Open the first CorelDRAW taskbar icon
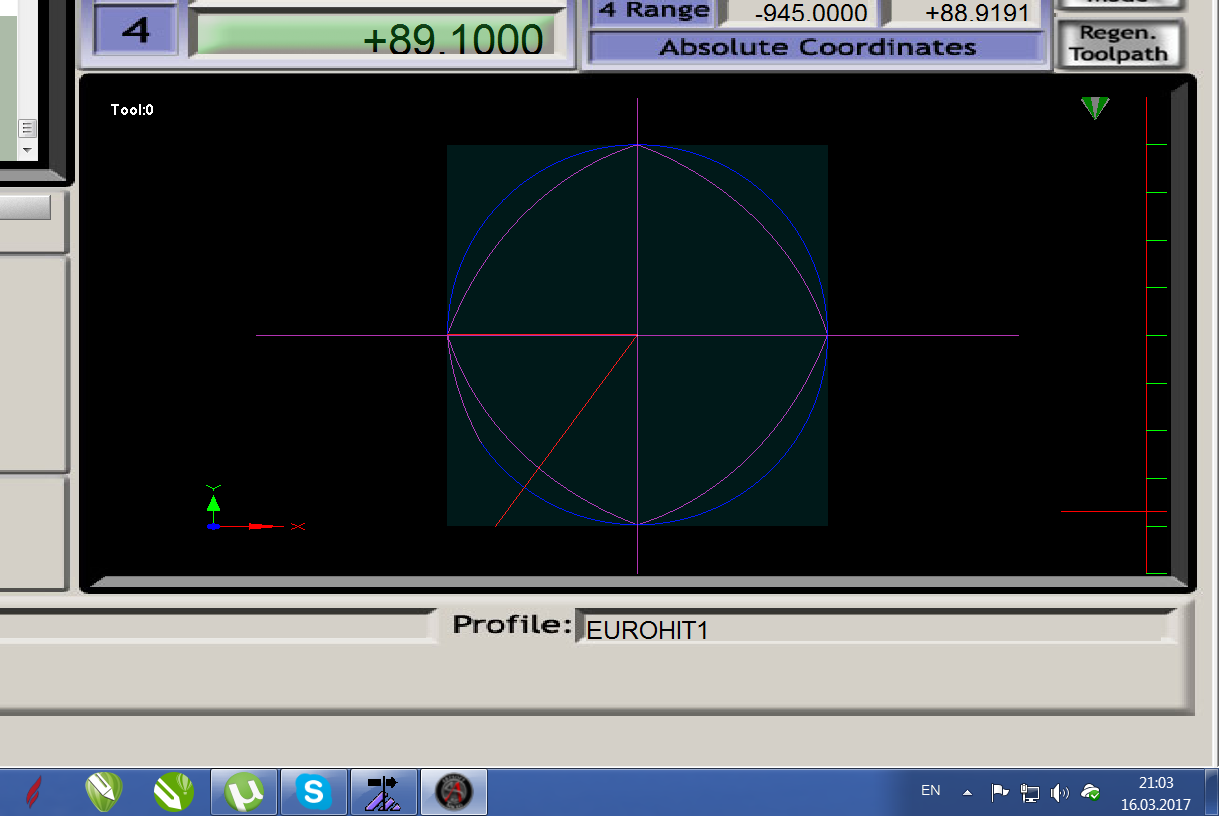The height and width of the screenshot is (816, 1219). tap(104, 793)
